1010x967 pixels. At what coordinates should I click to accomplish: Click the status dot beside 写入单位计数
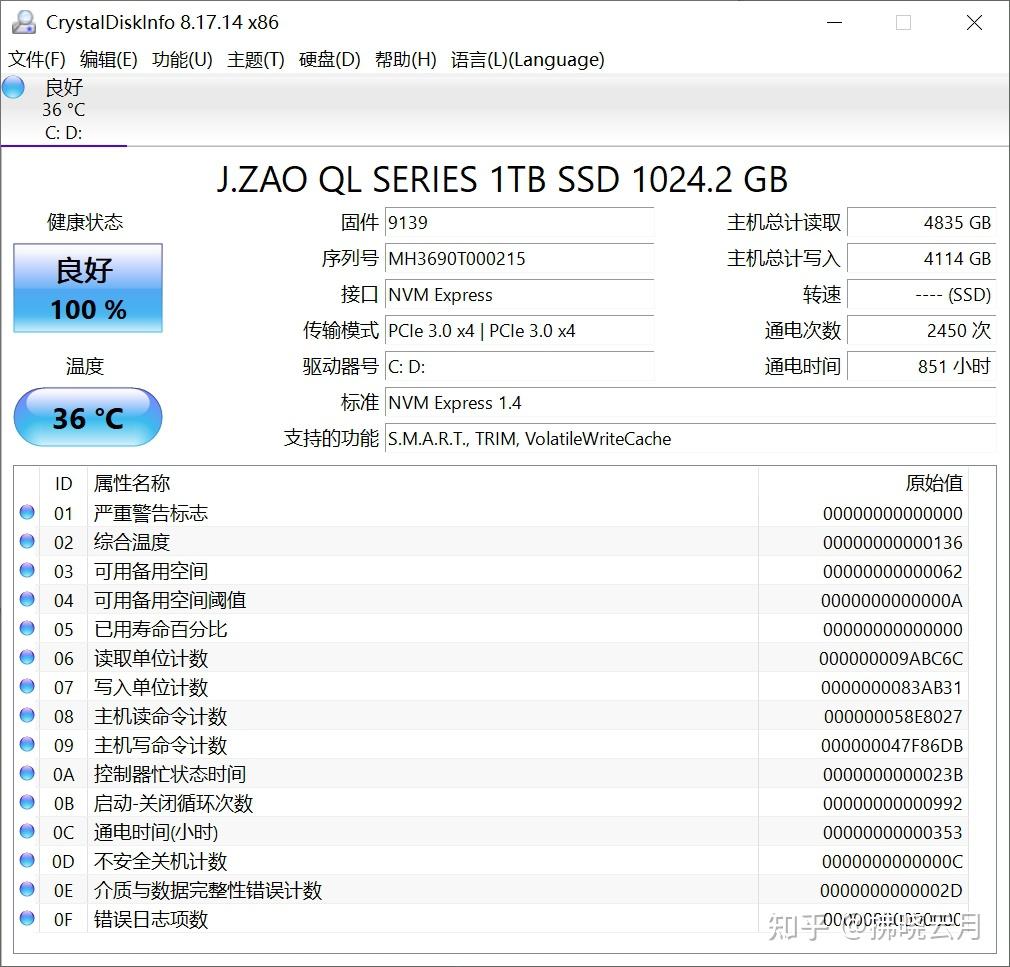26,686
